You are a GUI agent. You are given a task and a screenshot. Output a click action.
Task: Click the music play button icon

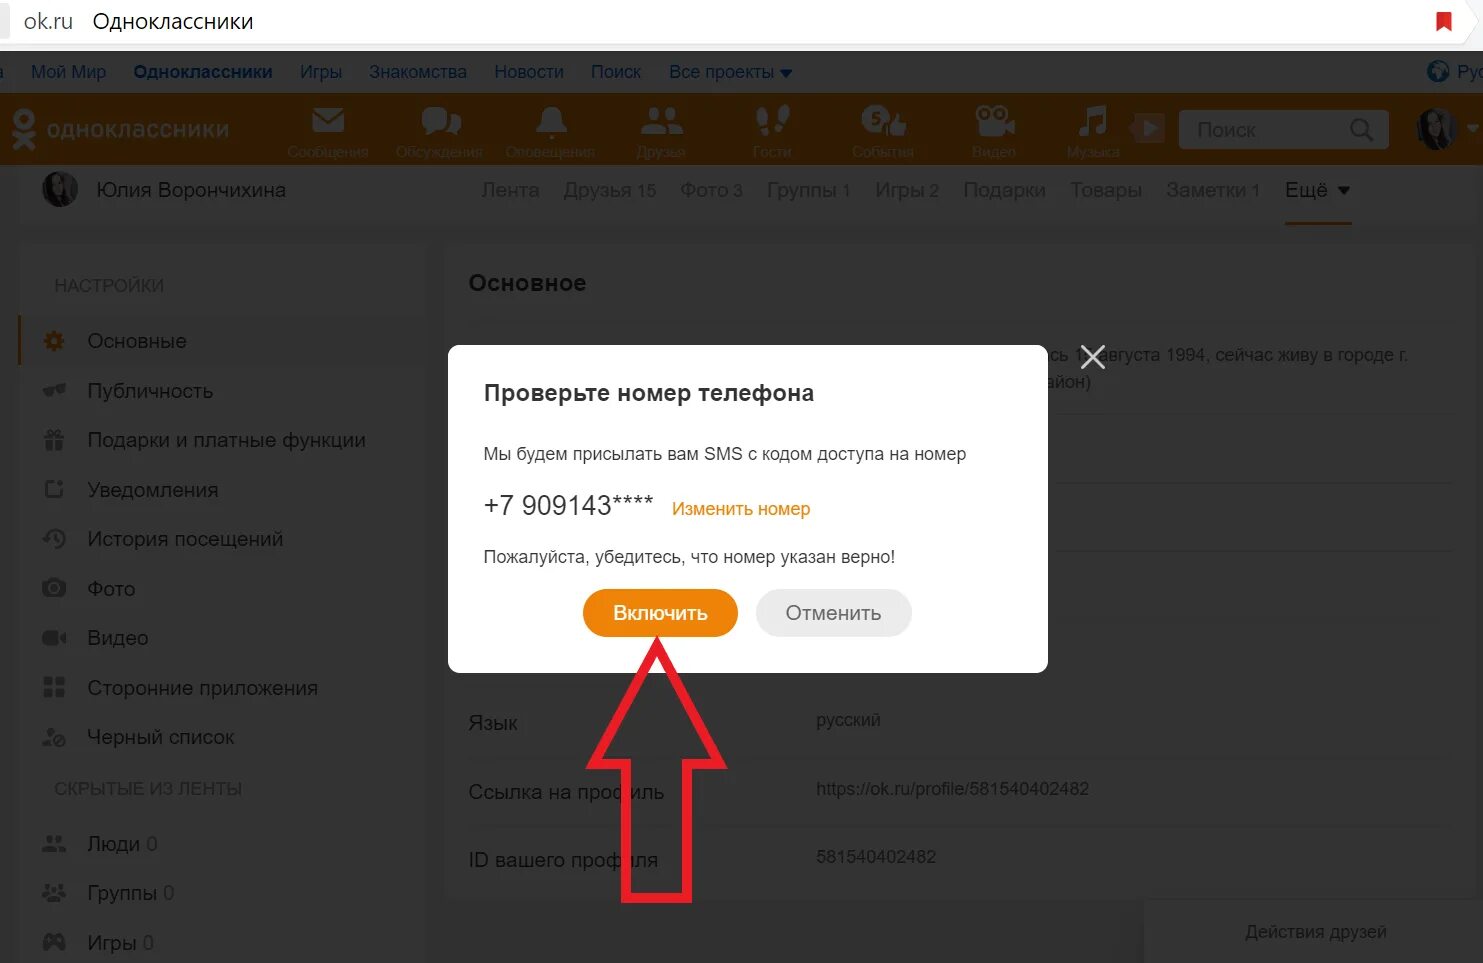[1147, 128]
